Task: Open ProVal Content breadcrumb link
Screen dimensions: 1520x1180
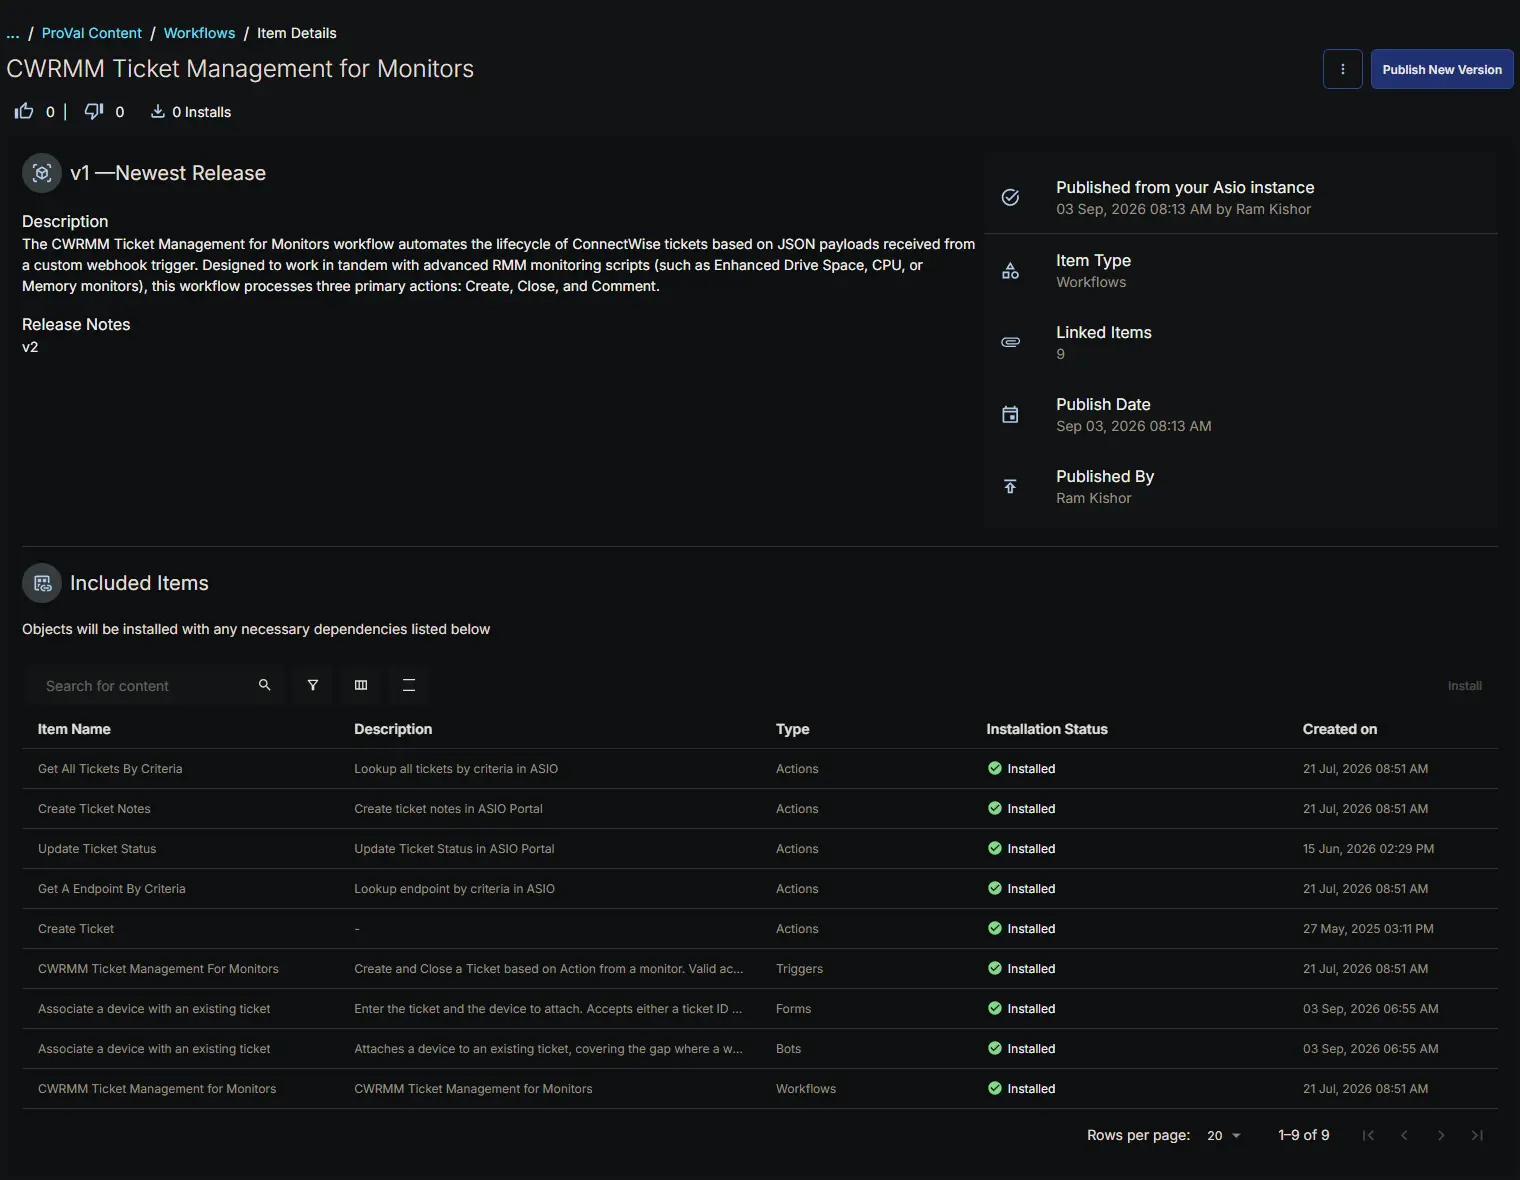Action: coord(91,33)
